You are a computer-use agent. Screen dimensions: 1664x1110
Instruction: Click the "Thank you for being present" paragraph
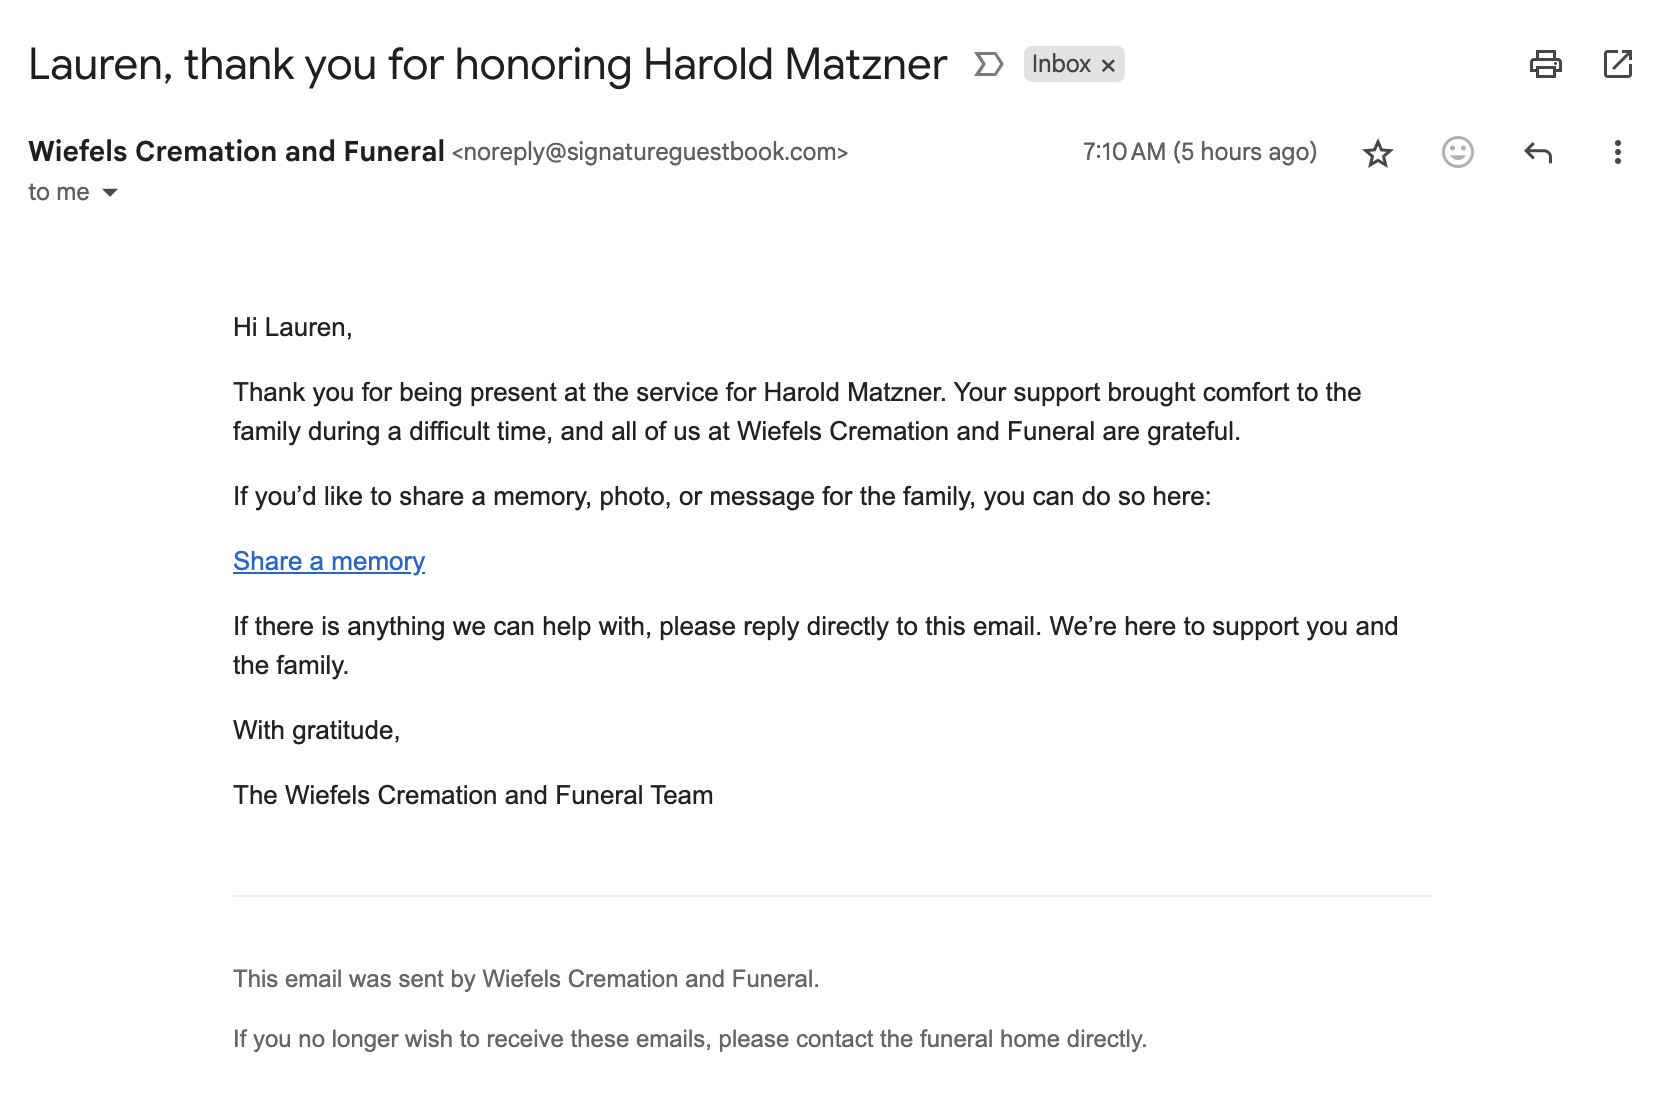(796, 411)
